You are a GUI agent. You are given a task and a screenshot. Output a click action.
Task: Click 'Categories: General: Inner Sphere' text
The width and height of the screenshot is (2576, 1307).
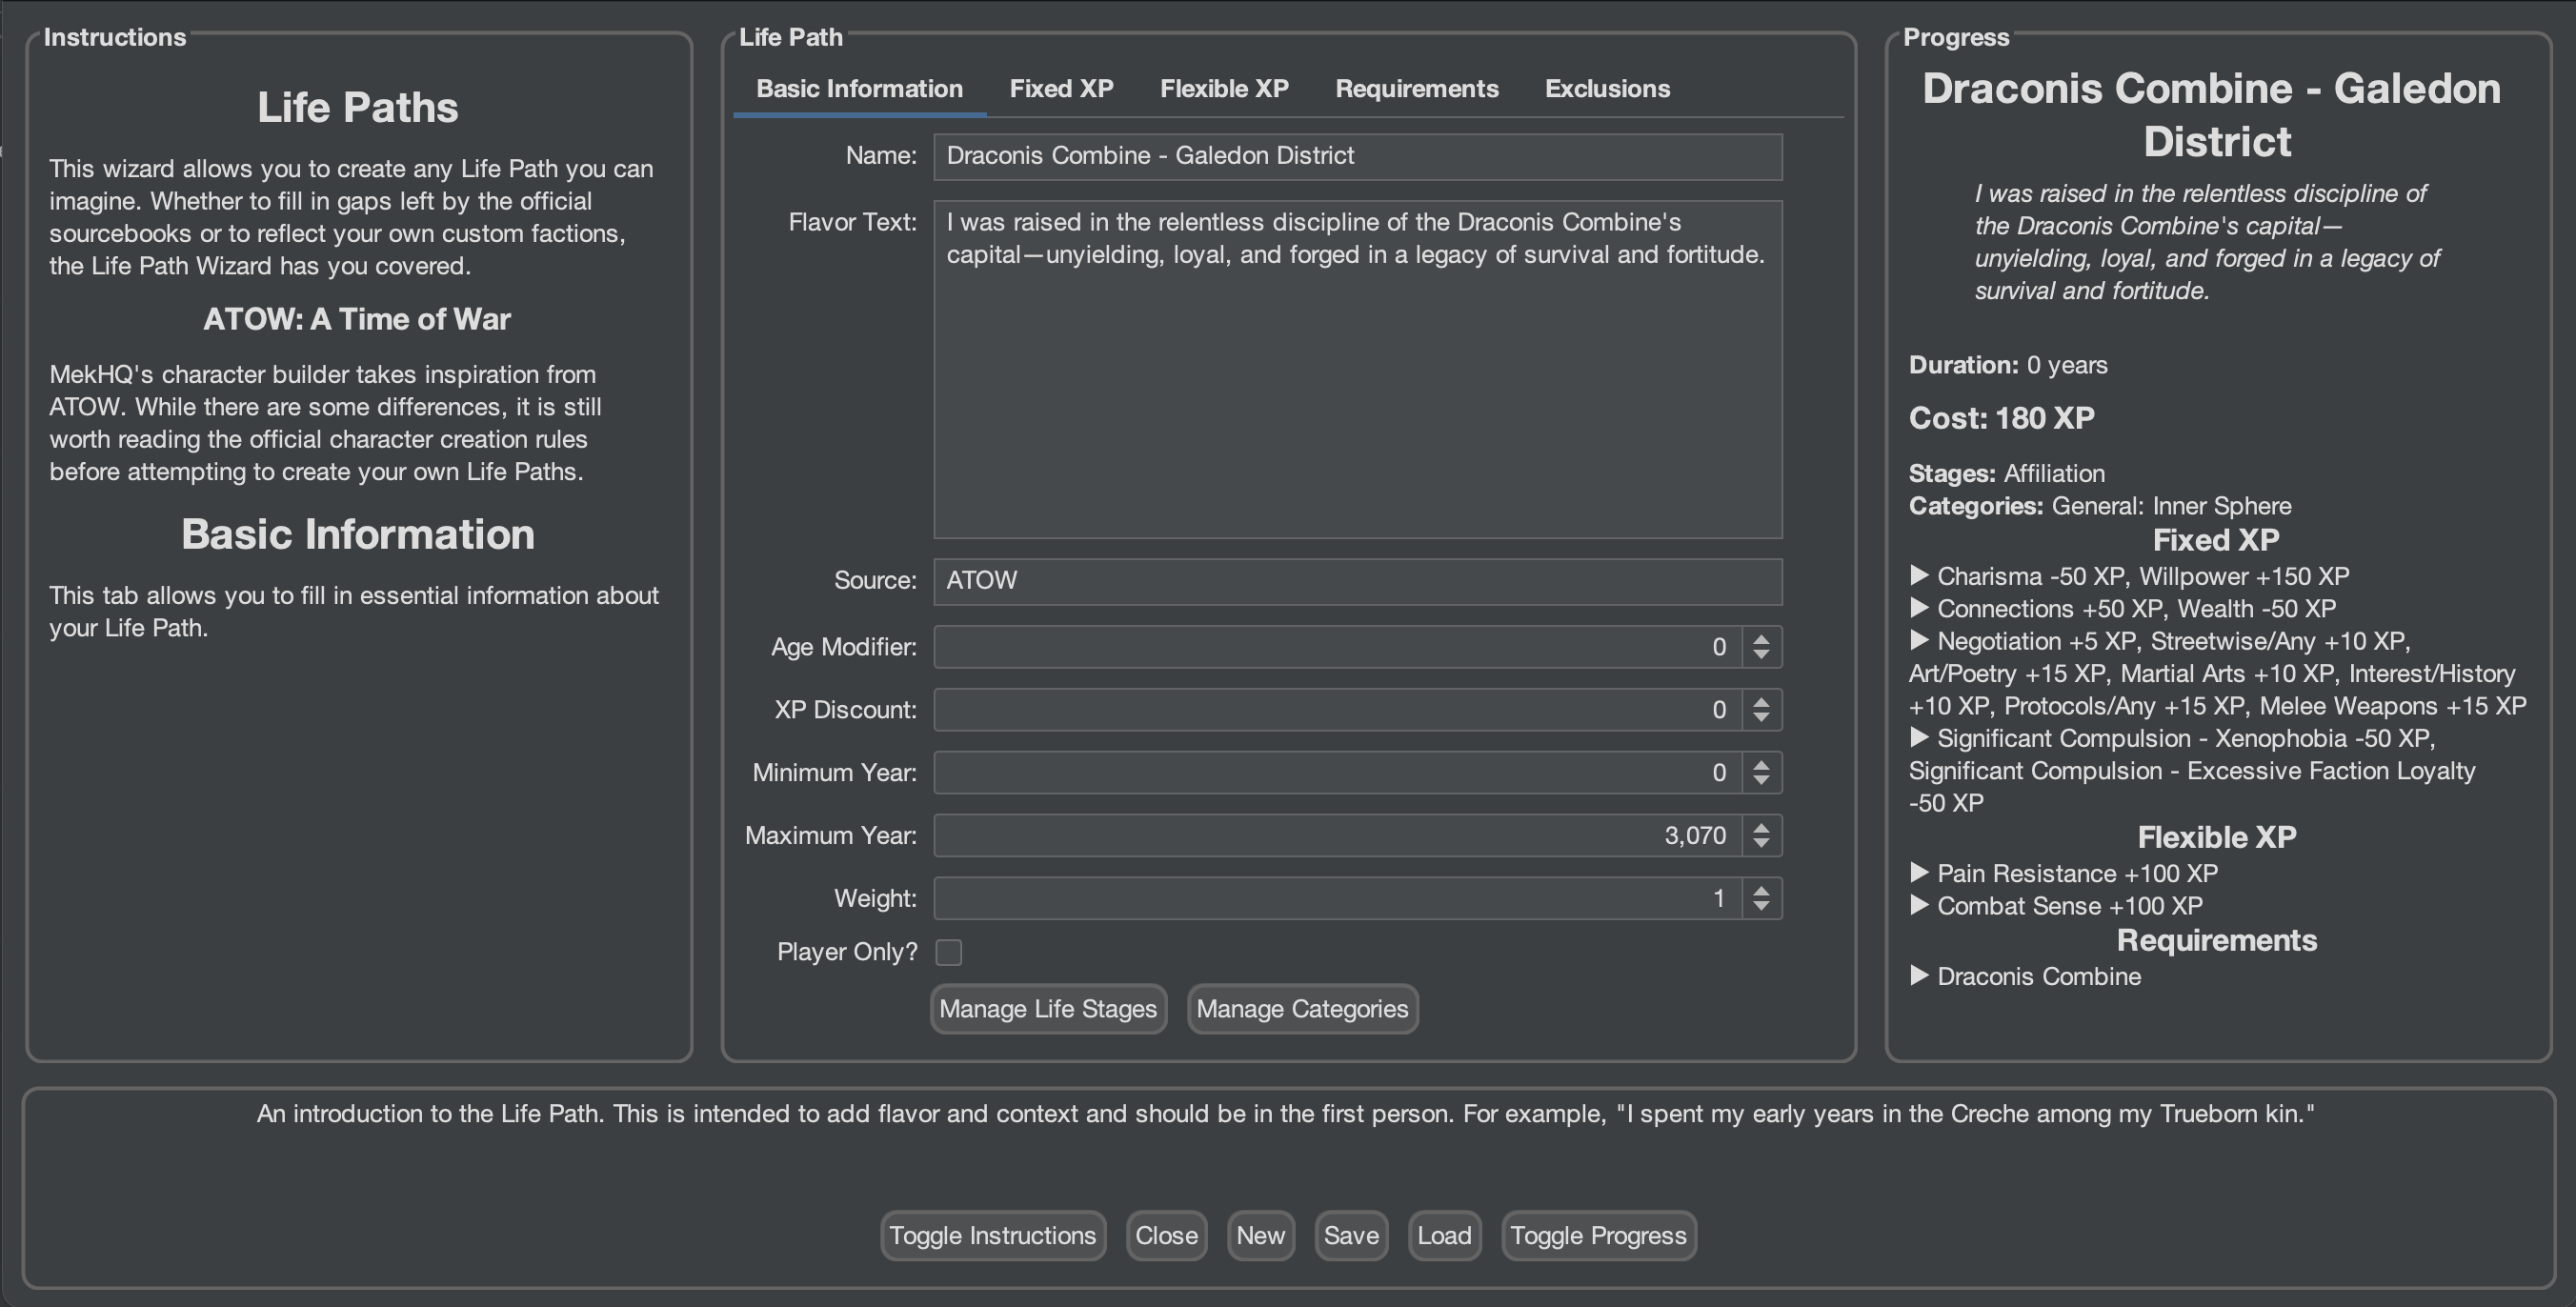(x=2100, y=506)
